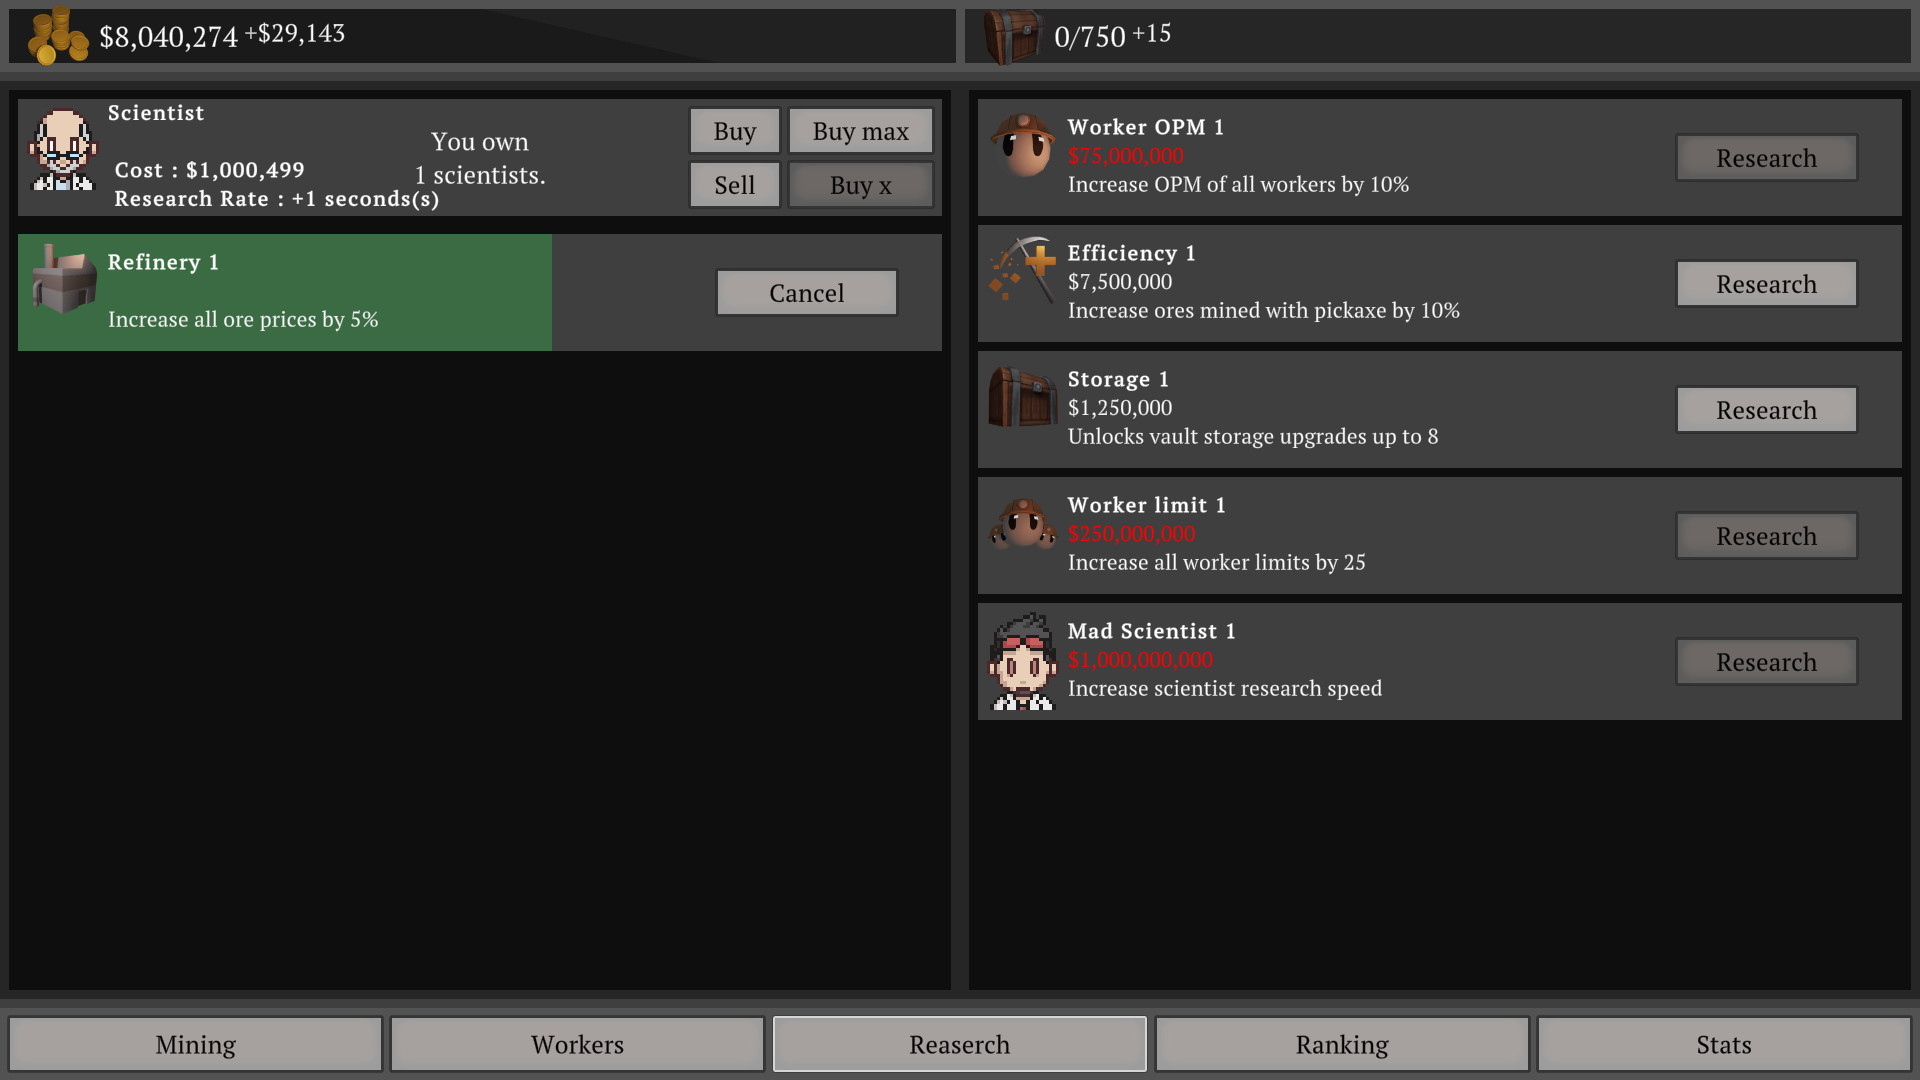Research the Worker limit 1 upgrade
Image resolution: width=1920 pixels, height=1080 pixels.
(1766, 534)
